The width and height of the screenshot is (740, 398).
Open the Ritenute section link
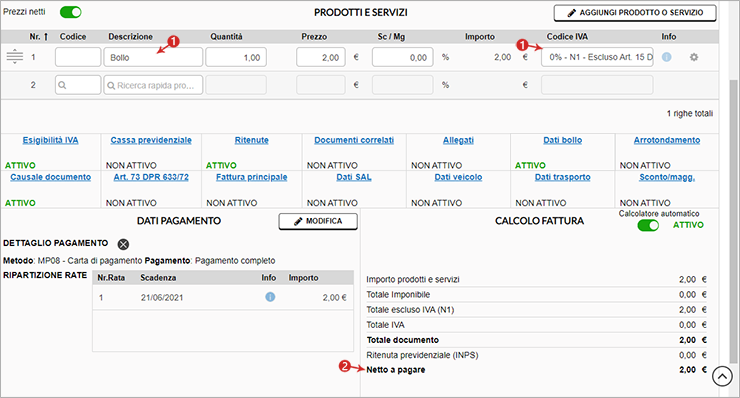point(252,140)
